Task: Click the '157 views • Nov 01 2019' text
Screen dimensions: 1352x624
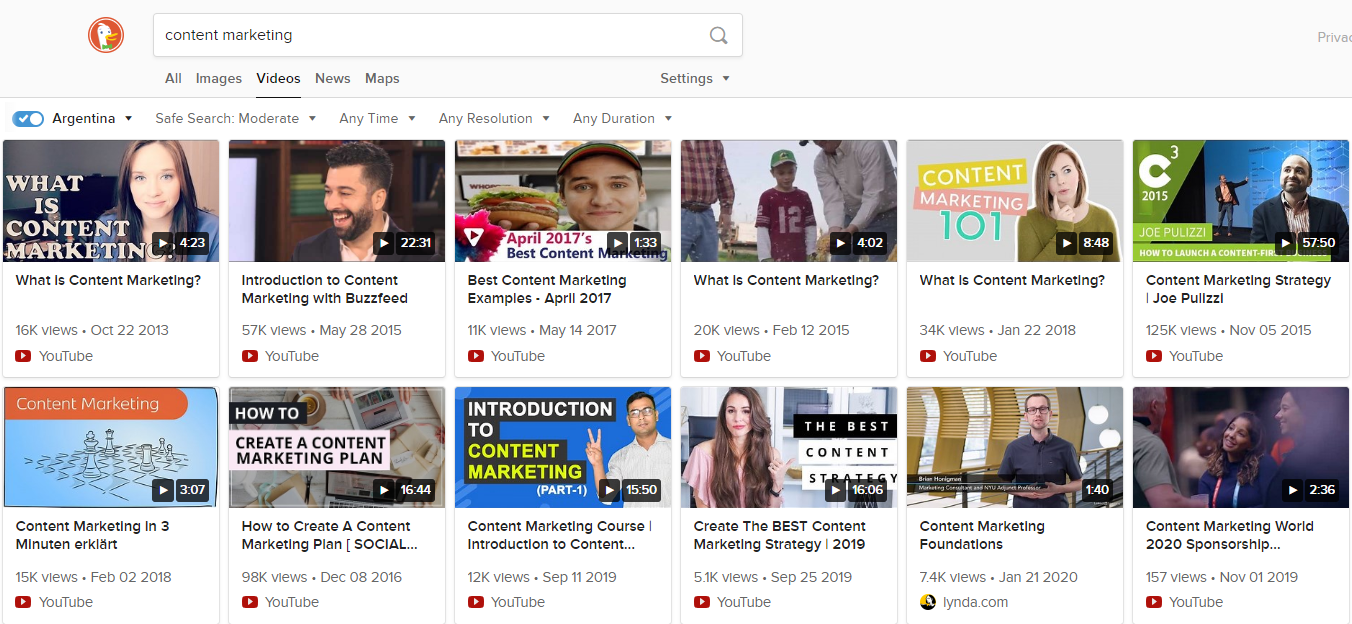Action: 1221,577
